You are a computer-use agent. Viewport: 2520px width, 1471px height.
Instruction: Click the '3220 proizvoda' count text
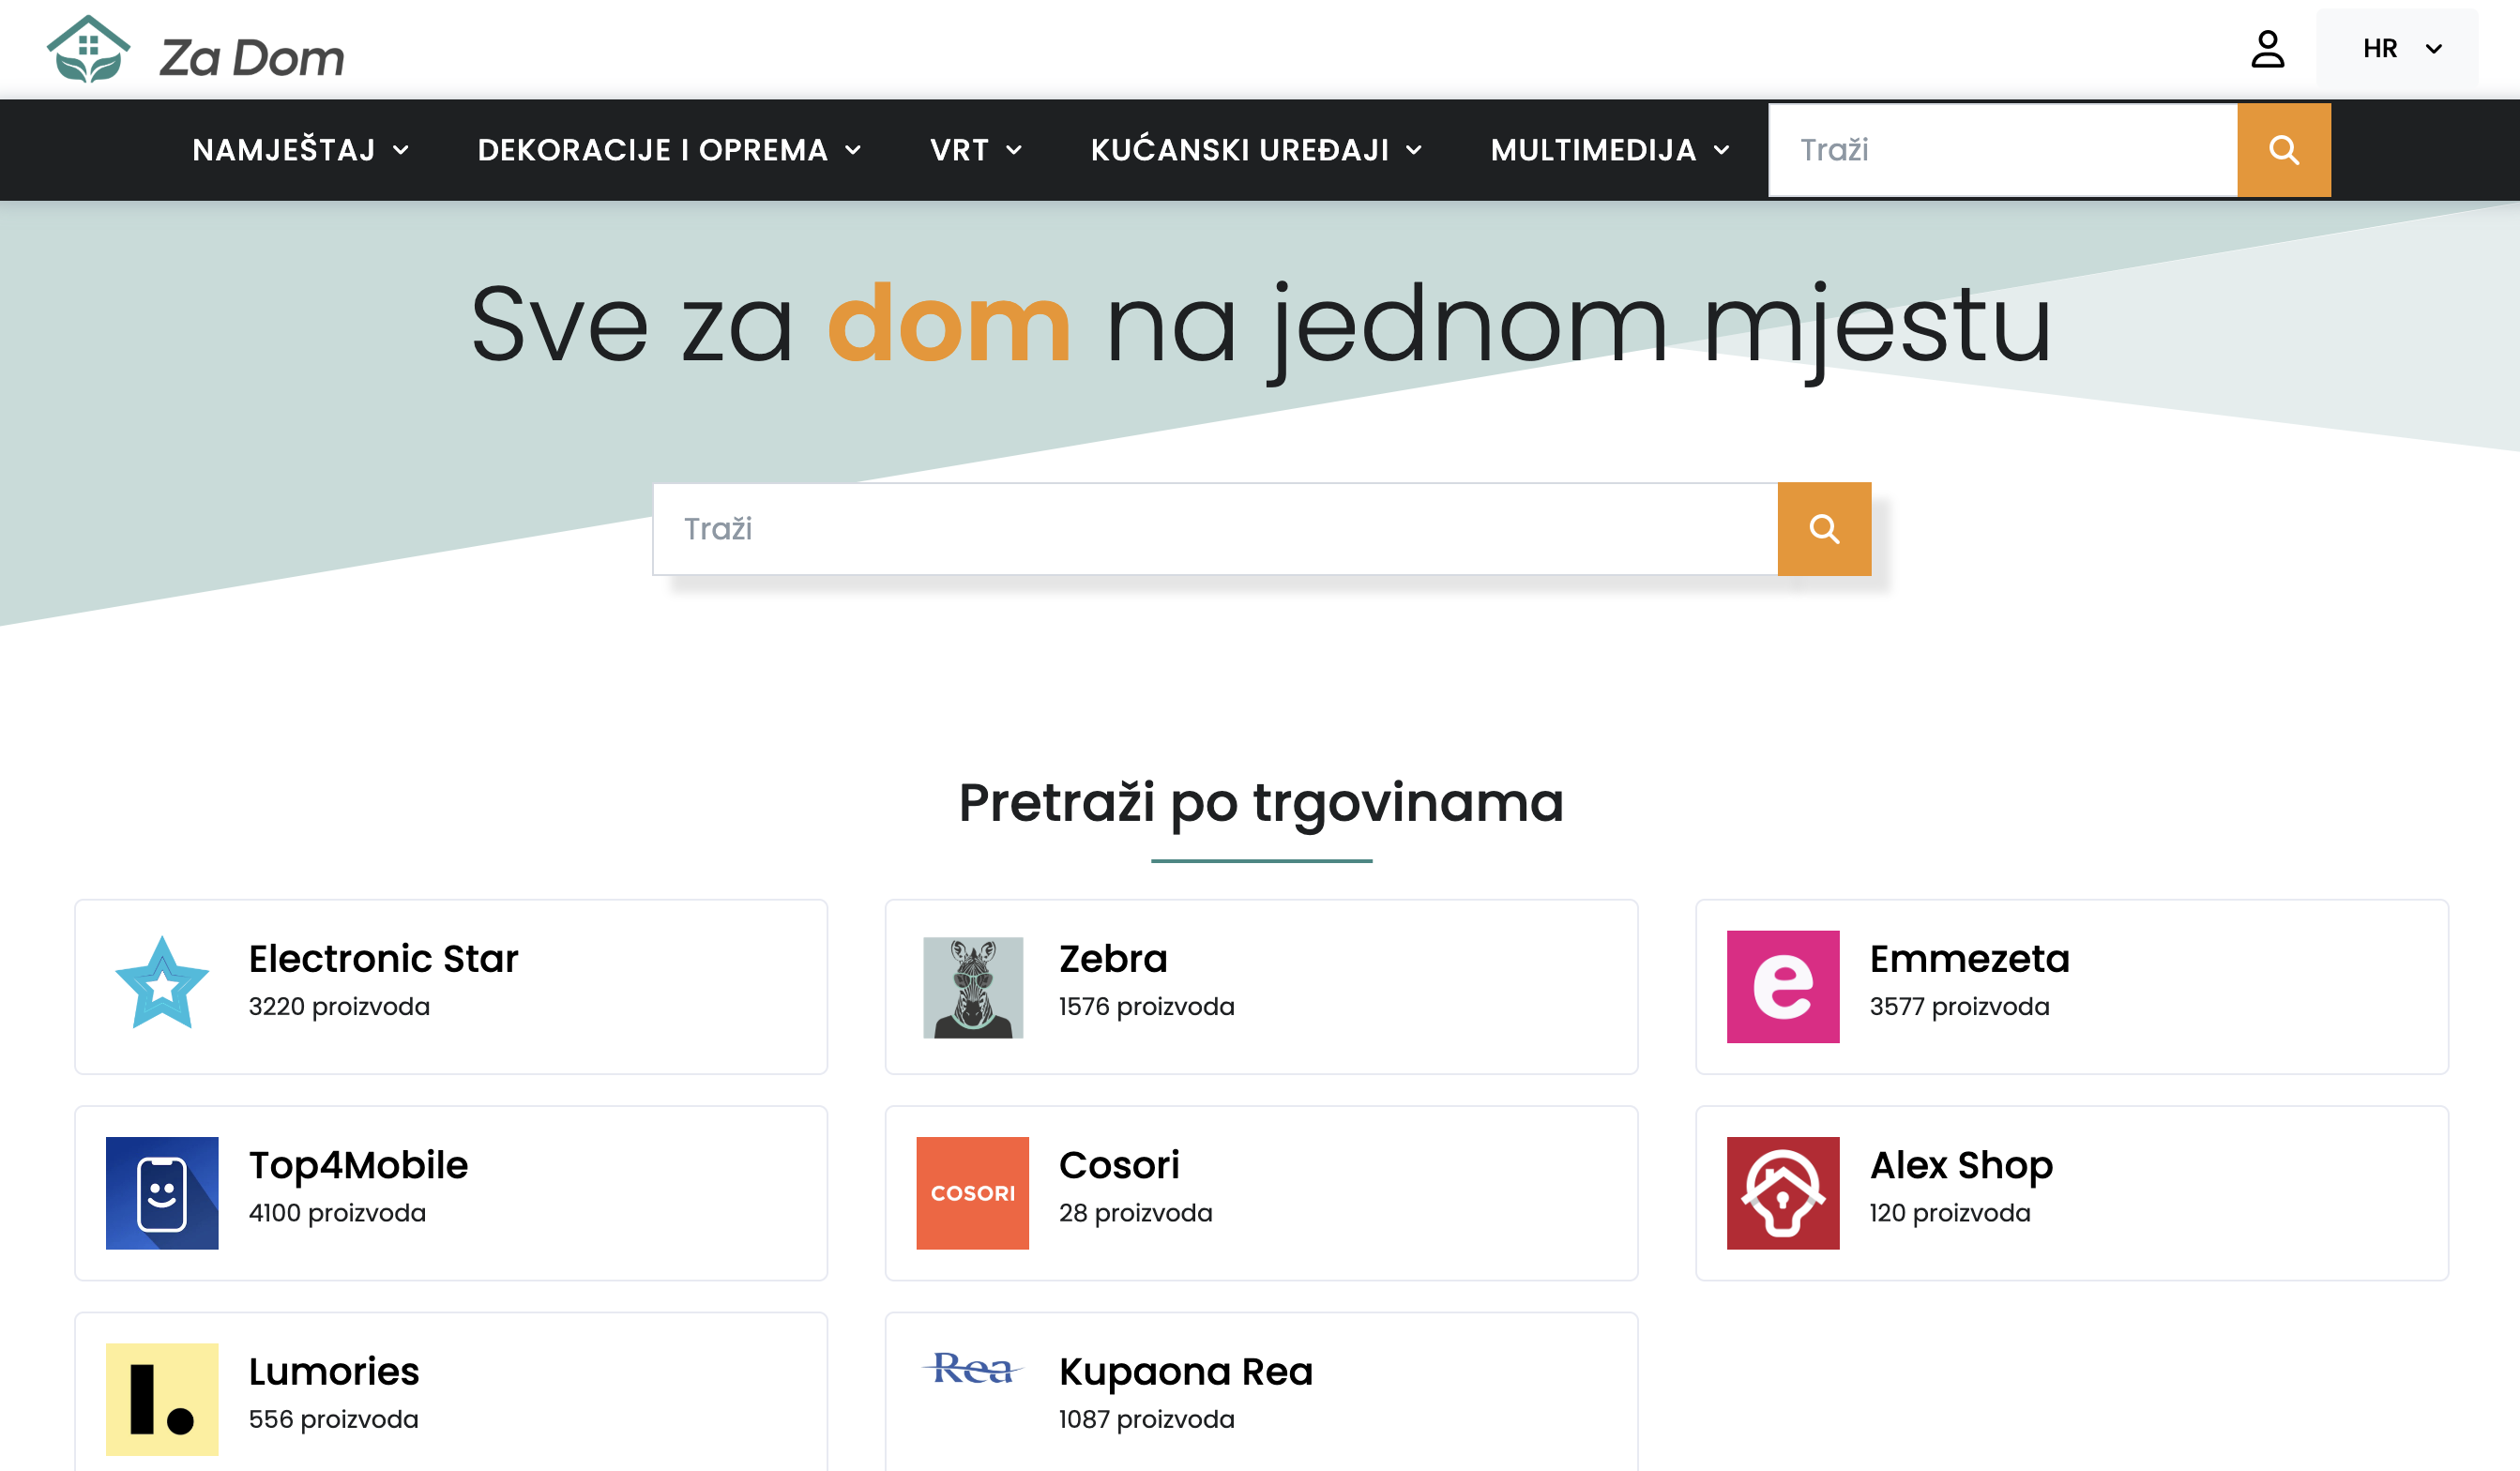[339, 1007]
